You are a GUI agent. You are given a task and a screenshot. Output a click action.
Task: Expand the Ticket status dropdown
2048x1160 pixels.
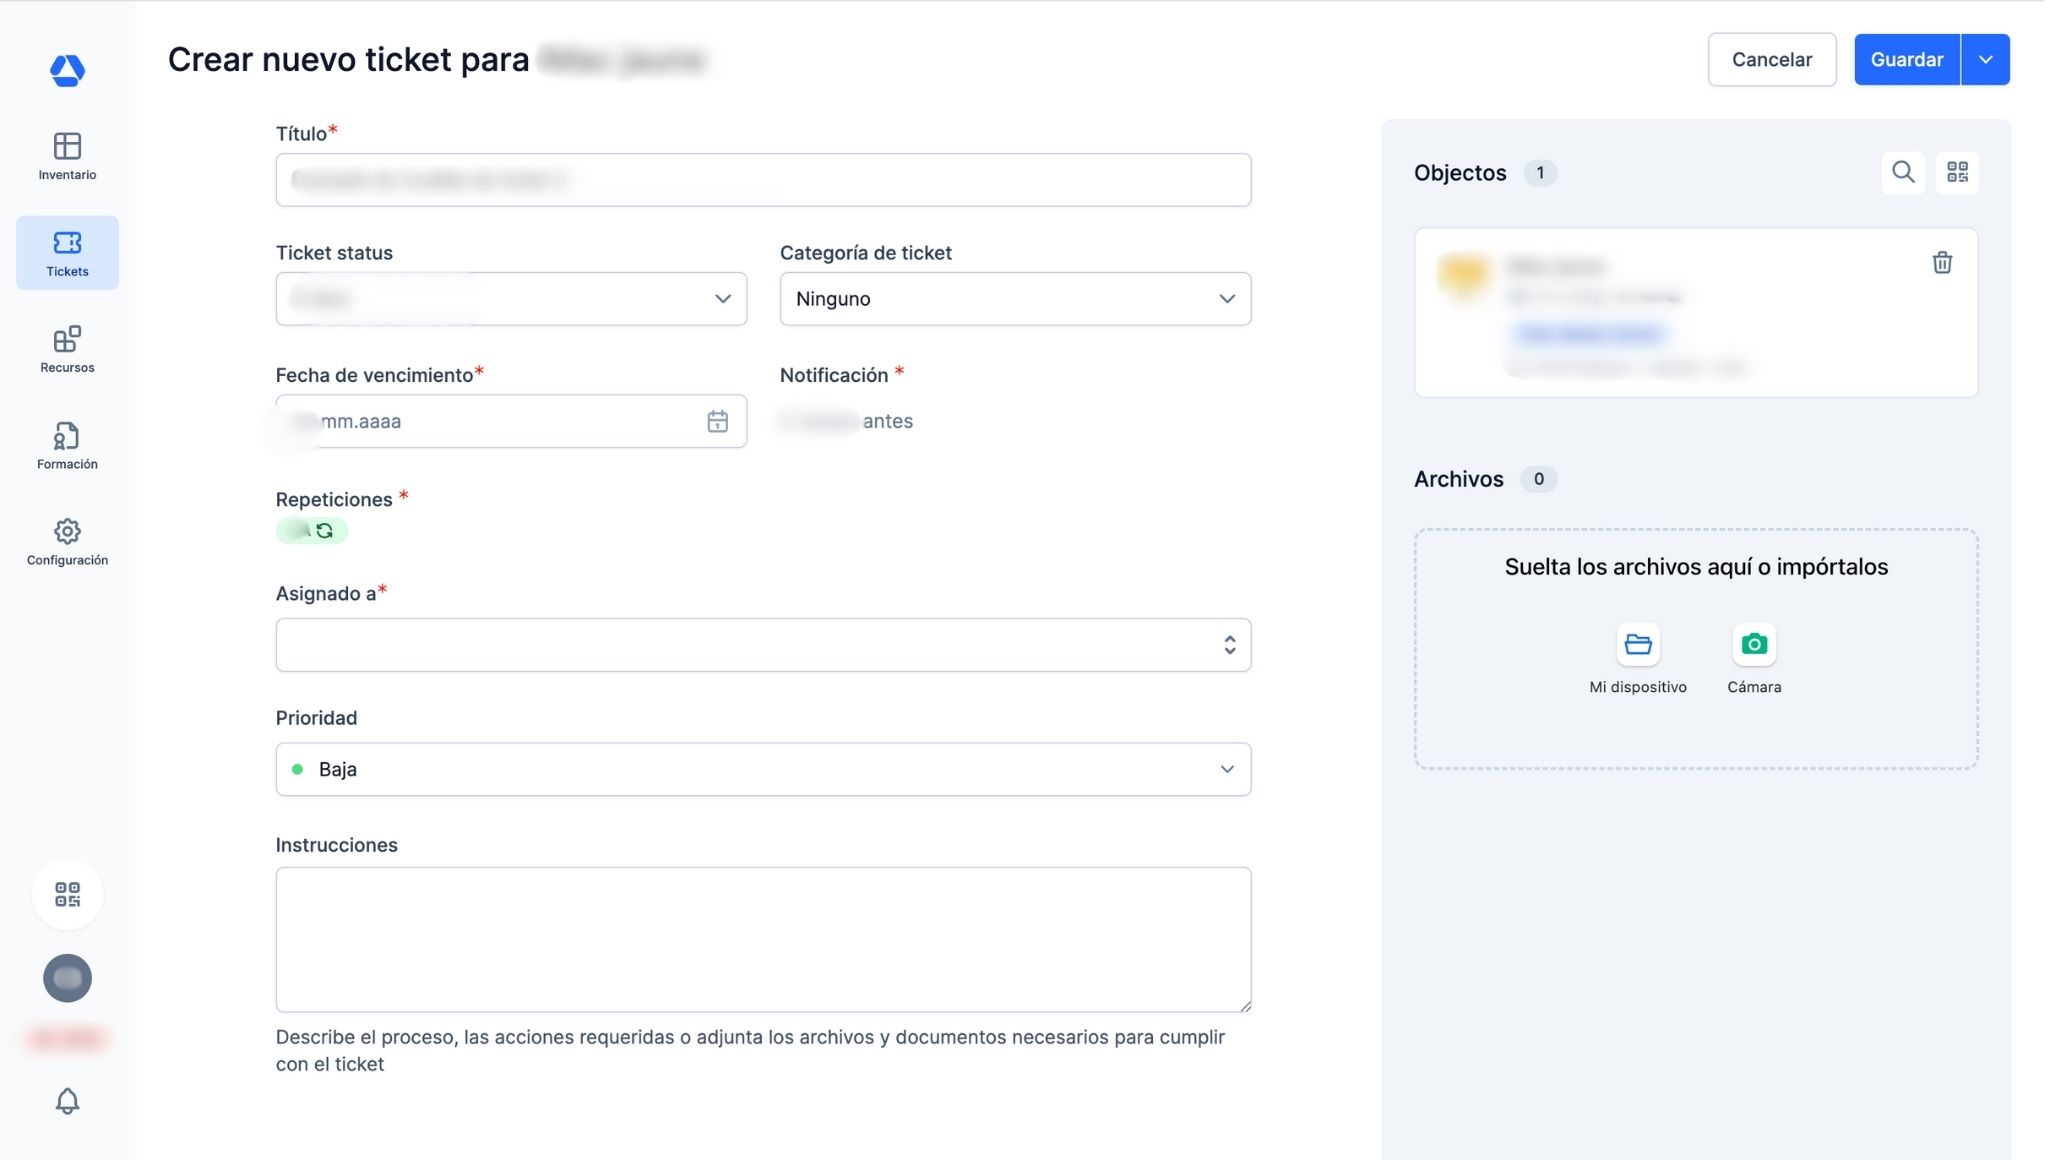coord(511,299)
